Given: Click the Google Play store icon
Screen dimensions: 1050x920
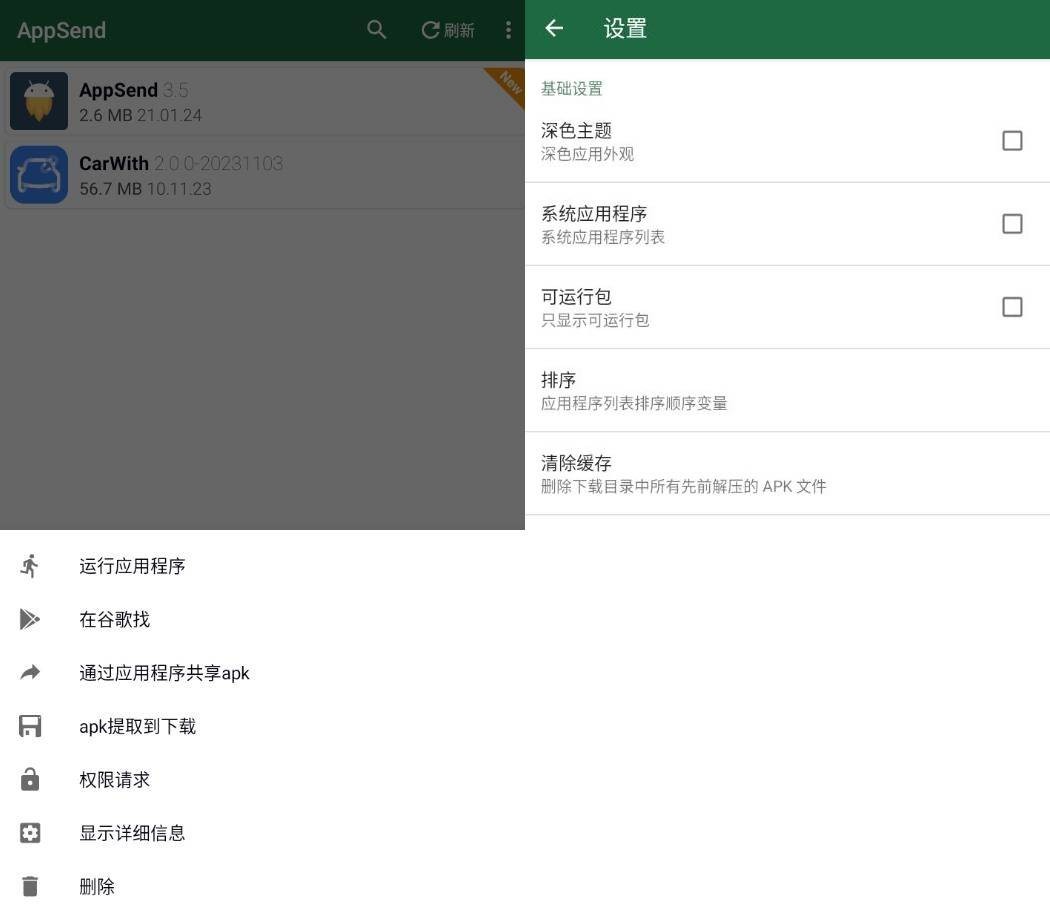Looking at the screenshot, I should click(30, 620).
